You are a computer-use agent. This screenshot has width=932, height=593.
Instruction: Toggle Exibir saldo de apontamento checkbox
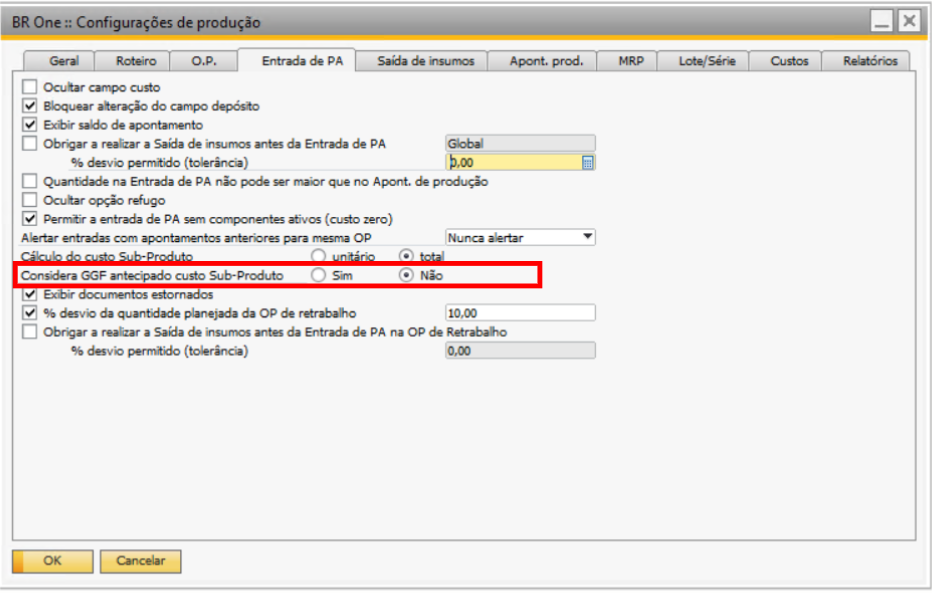(x=30, y=125)
